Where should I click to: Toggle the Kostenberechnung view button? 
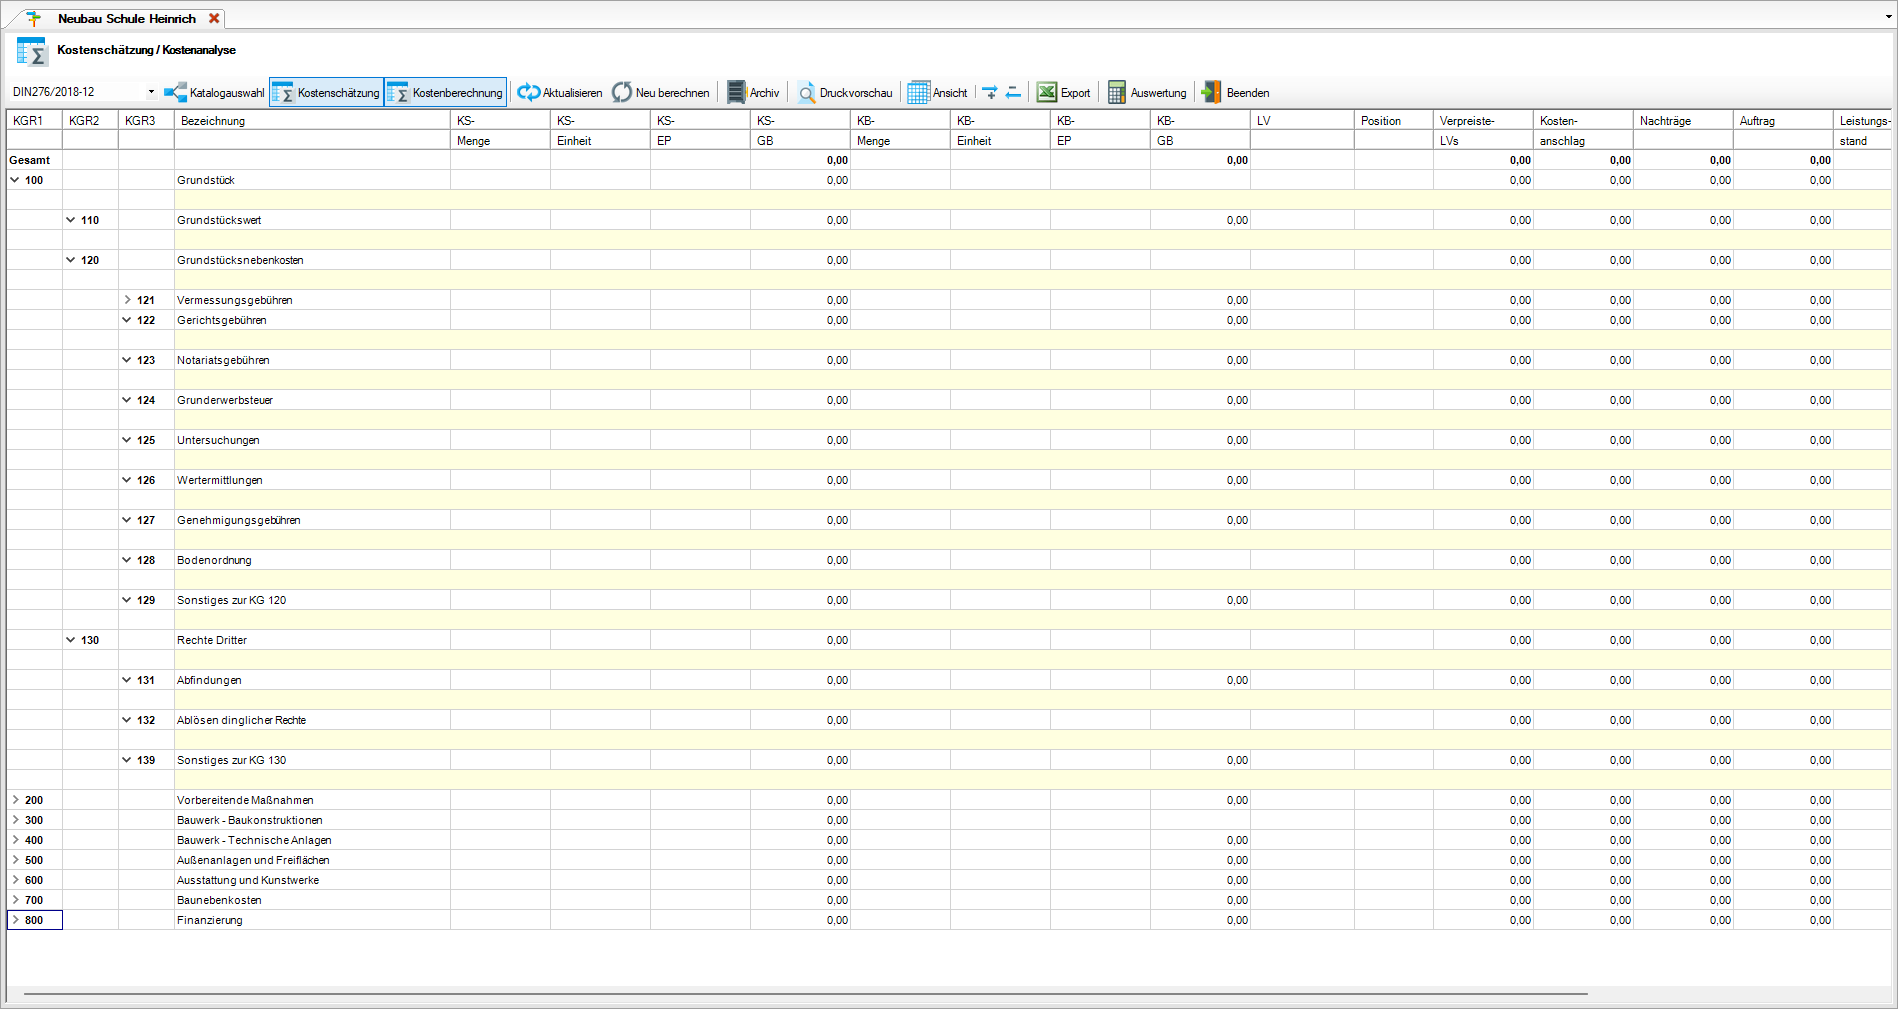pyautogui.click(x=445, y=93)
